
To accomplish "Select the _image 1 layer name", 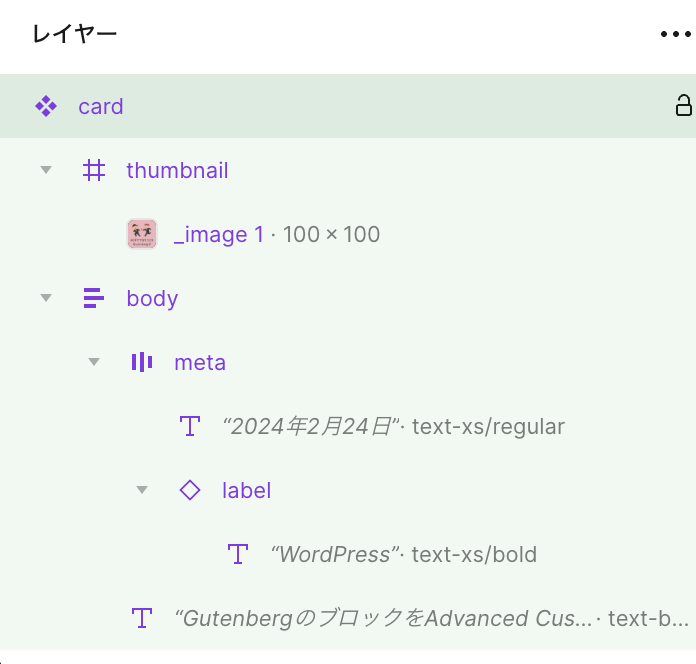I will 219,234.
